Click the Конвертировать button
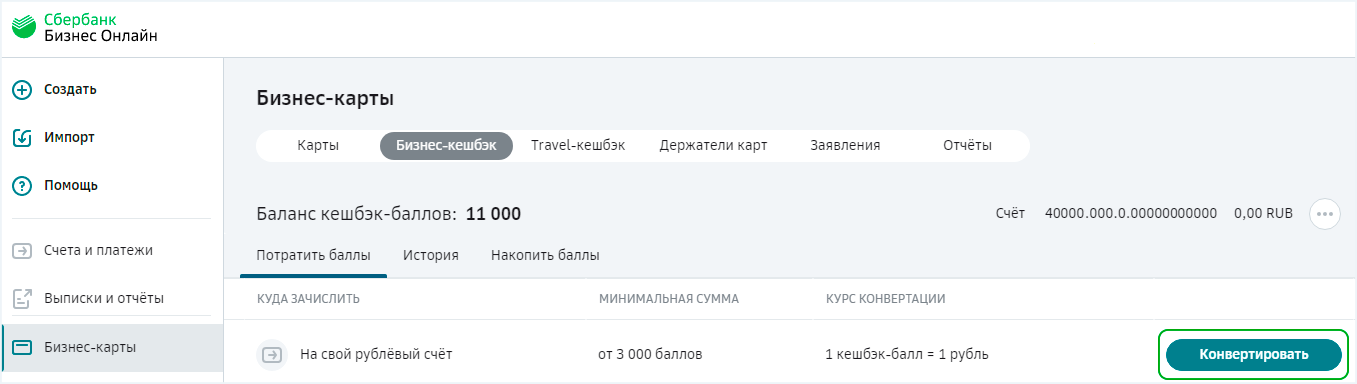Screen dimensions: 1357x384 [1254, 354]
